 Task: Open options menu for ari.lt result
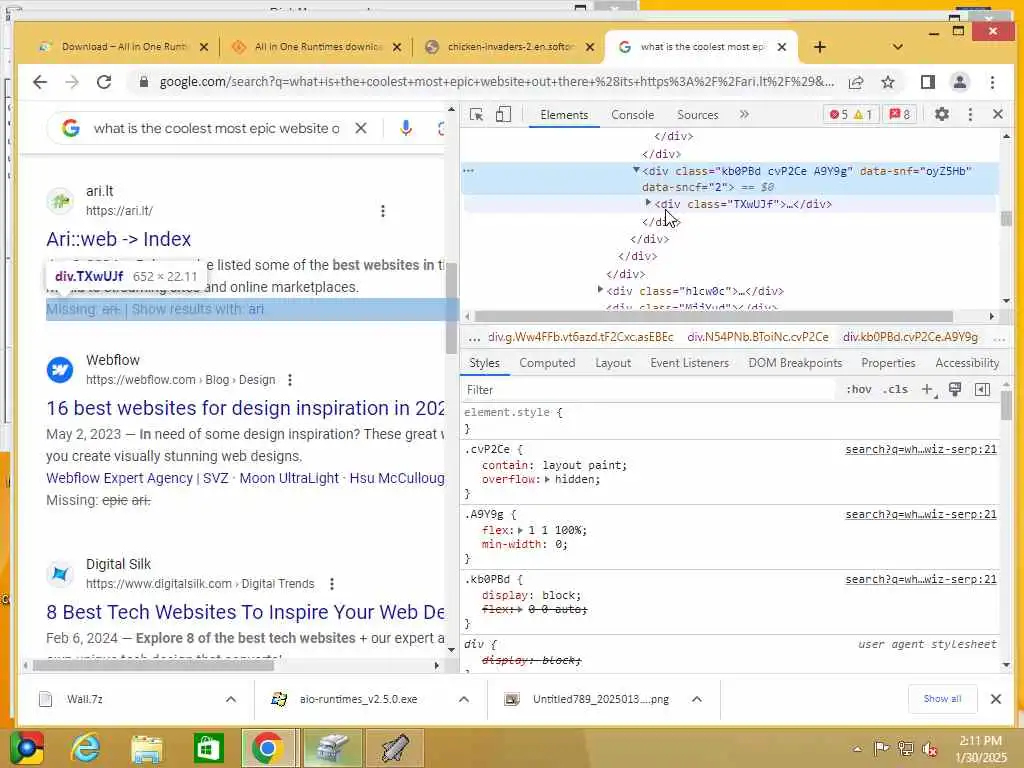pyautogui.click(x=383, y=211)
